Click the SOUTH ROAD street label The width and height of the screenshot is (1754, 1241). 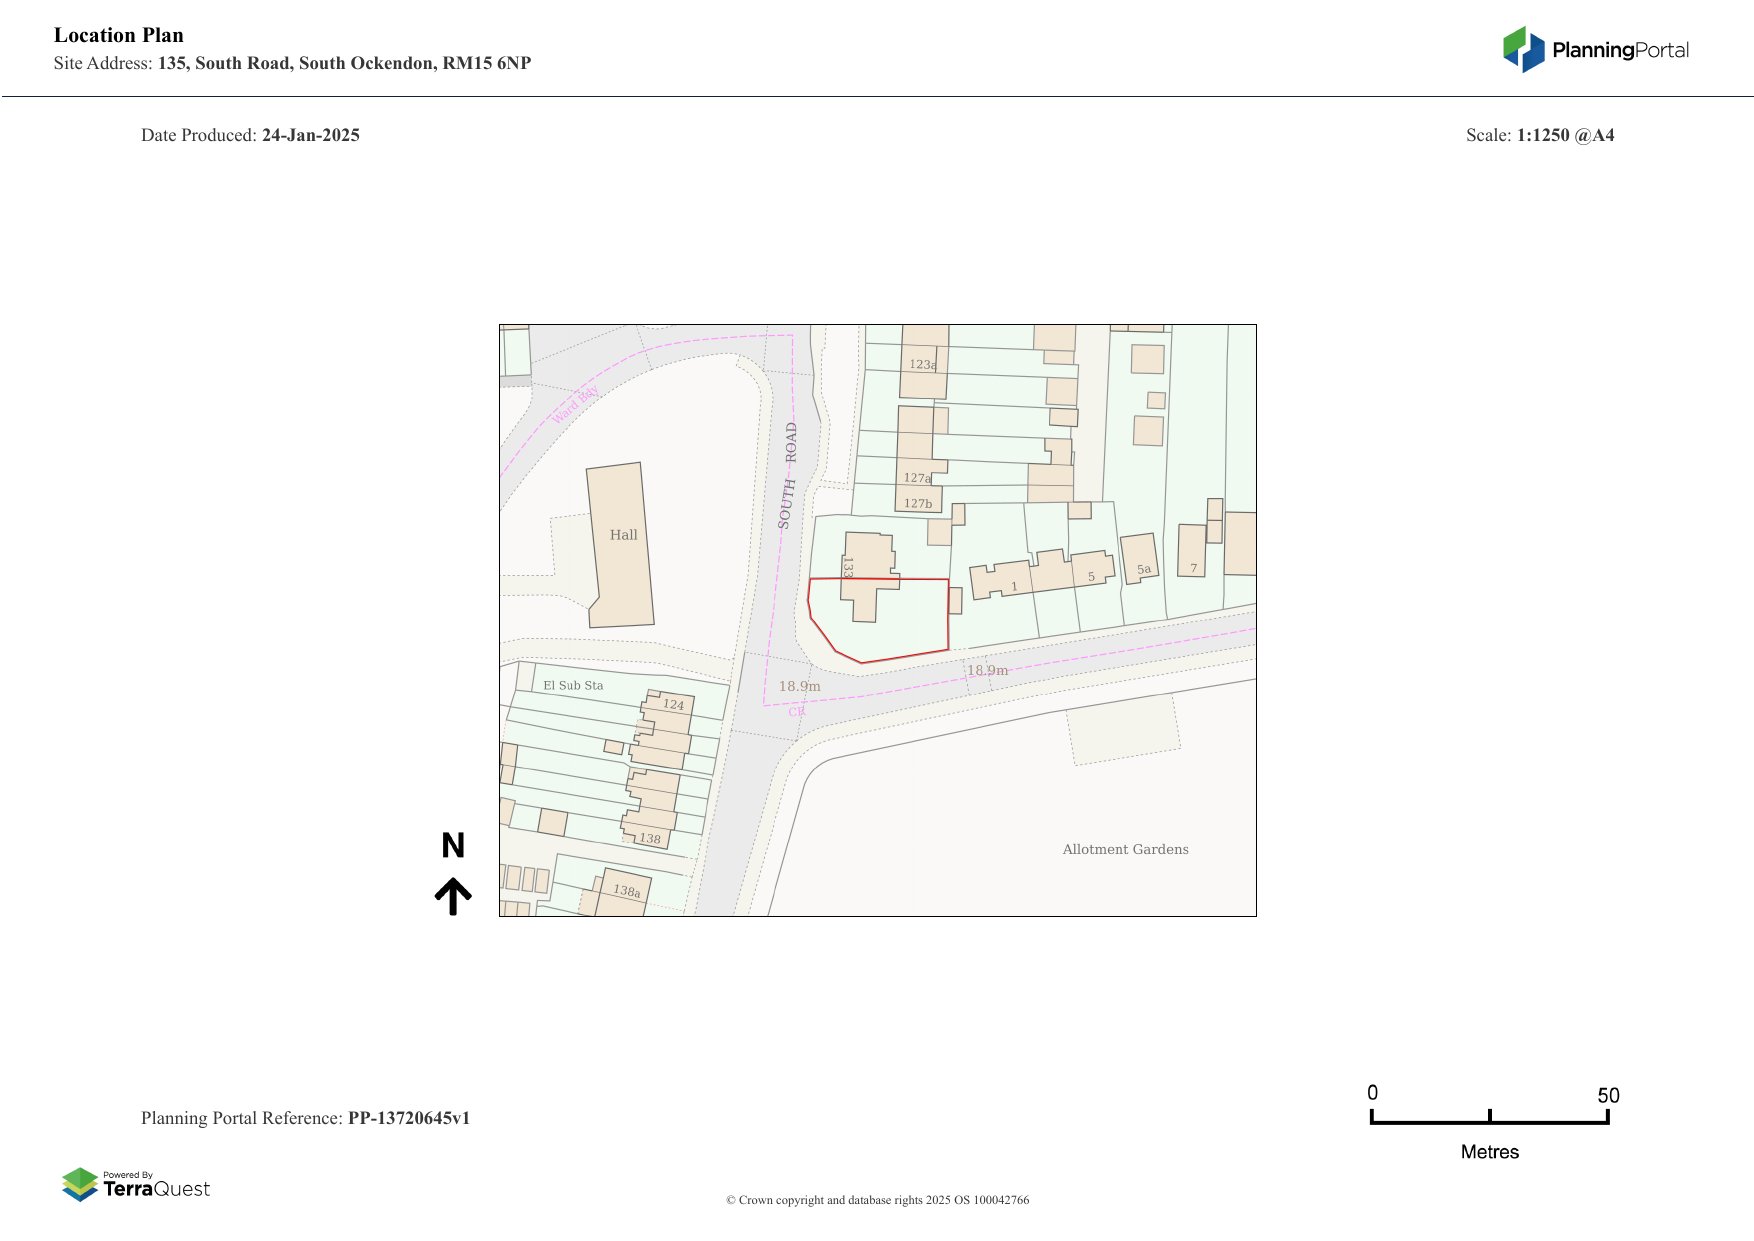pos(788,475)
